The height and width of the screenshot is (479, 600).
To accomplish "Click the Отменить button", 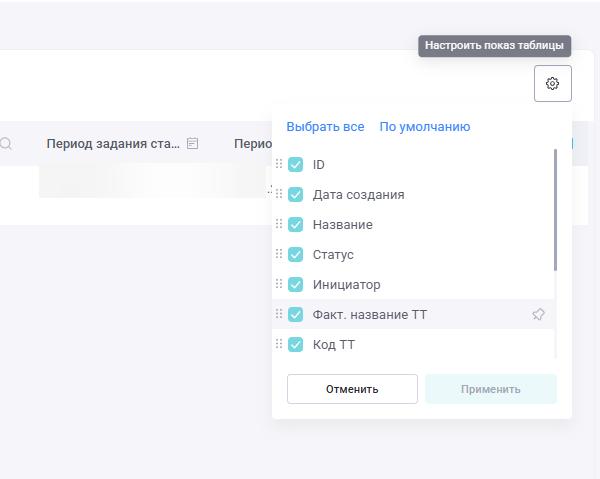I will (x=352, y=389).
